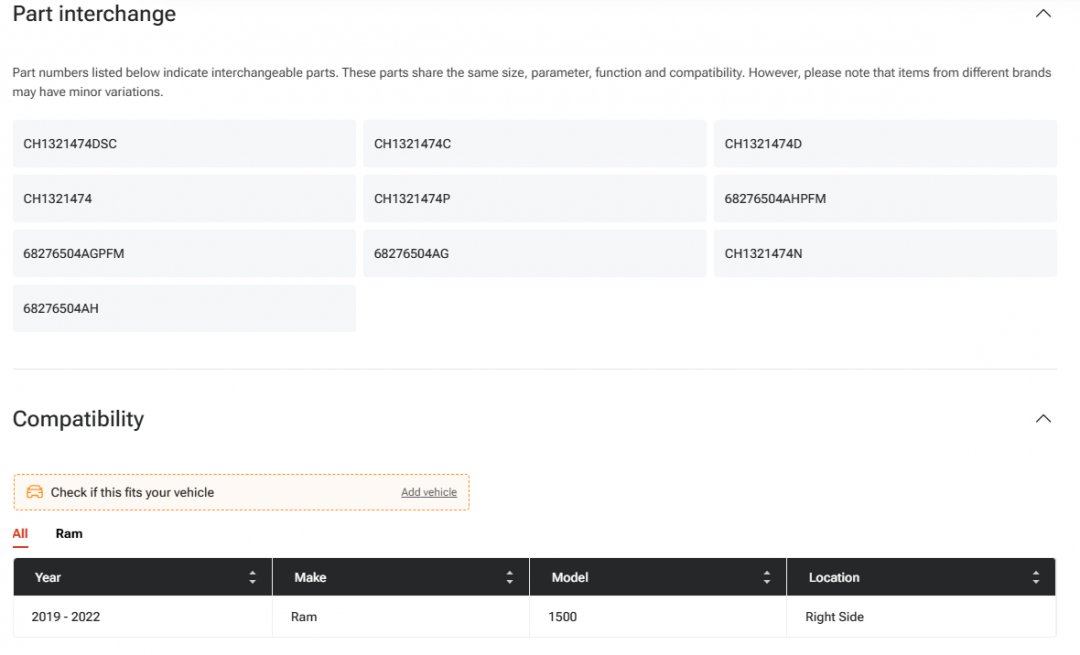The image size is (1080, 655).
Task: Sort table by Model column arrows
Action: click(767, 578)
